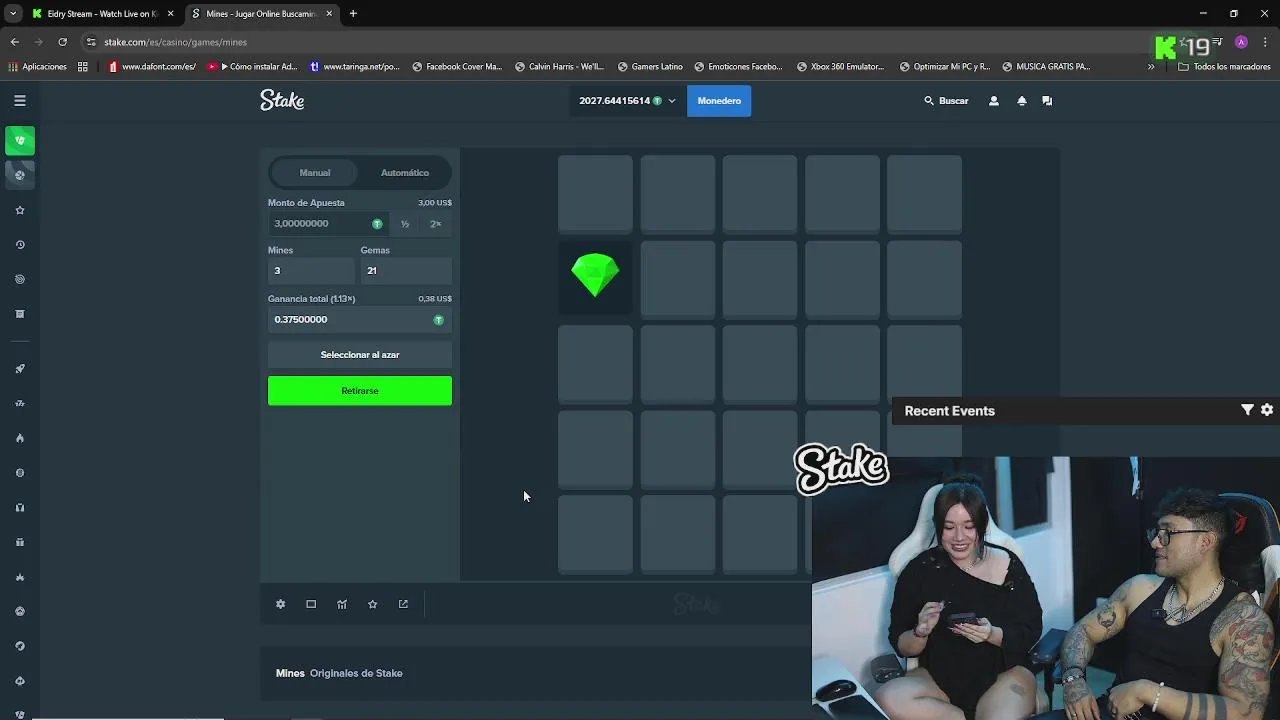Viewport: 1280px width, 720px height.
Task: Open the notifications bell in header
Action: pyautogui.click(x=1021, y=101)
